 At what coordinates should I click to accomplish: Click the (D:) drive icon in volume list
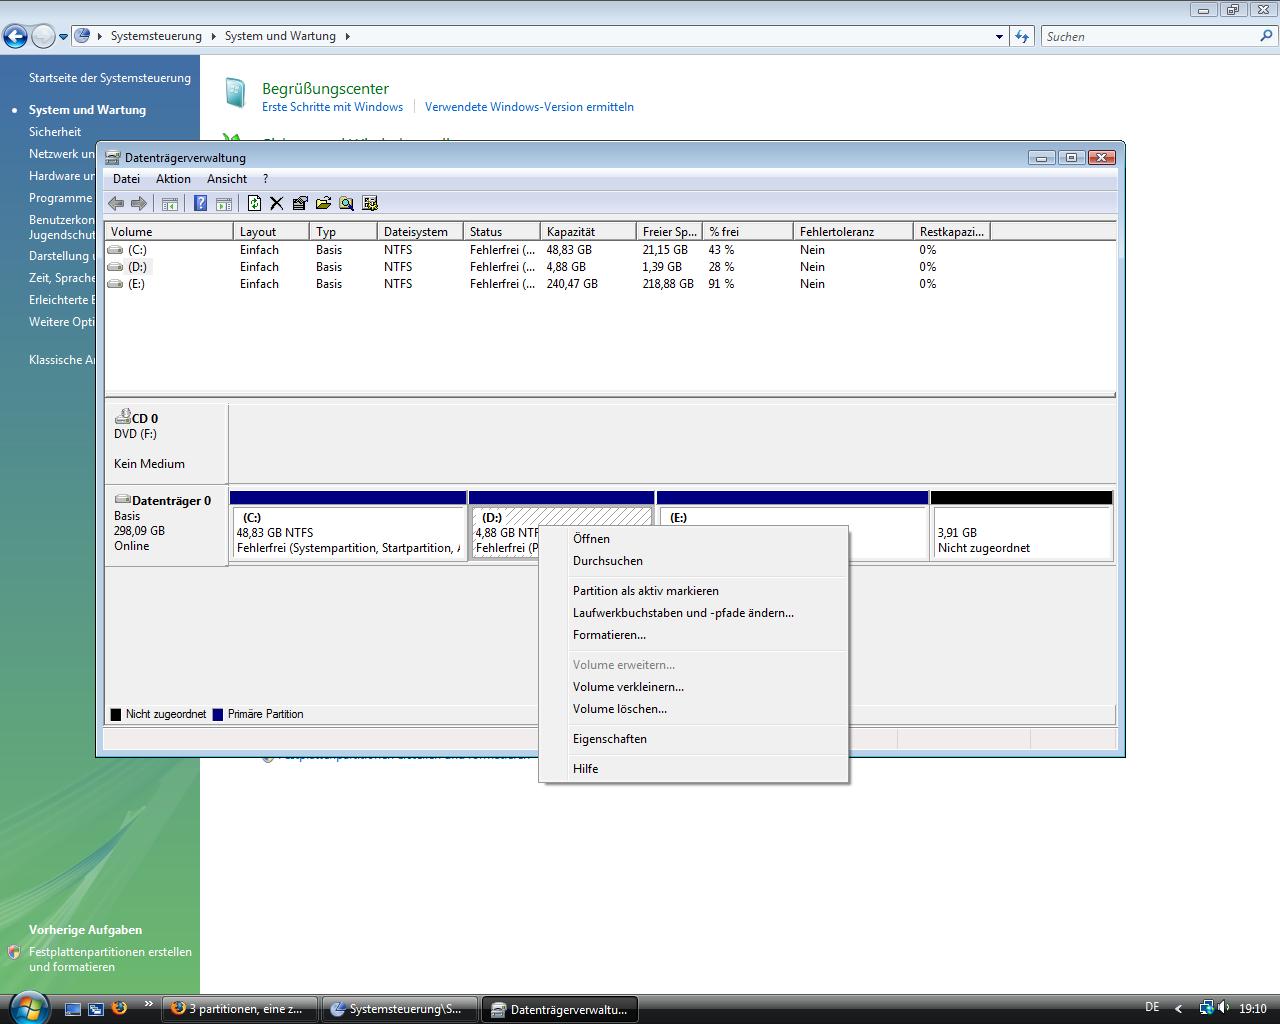(116, 267)
